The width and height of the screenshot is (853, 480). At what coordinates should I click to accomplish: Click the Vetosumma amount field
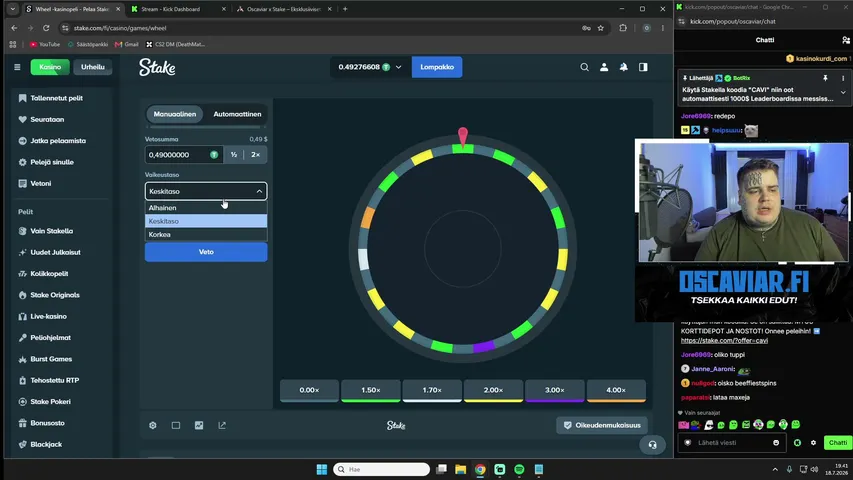(x=183, y=155)
